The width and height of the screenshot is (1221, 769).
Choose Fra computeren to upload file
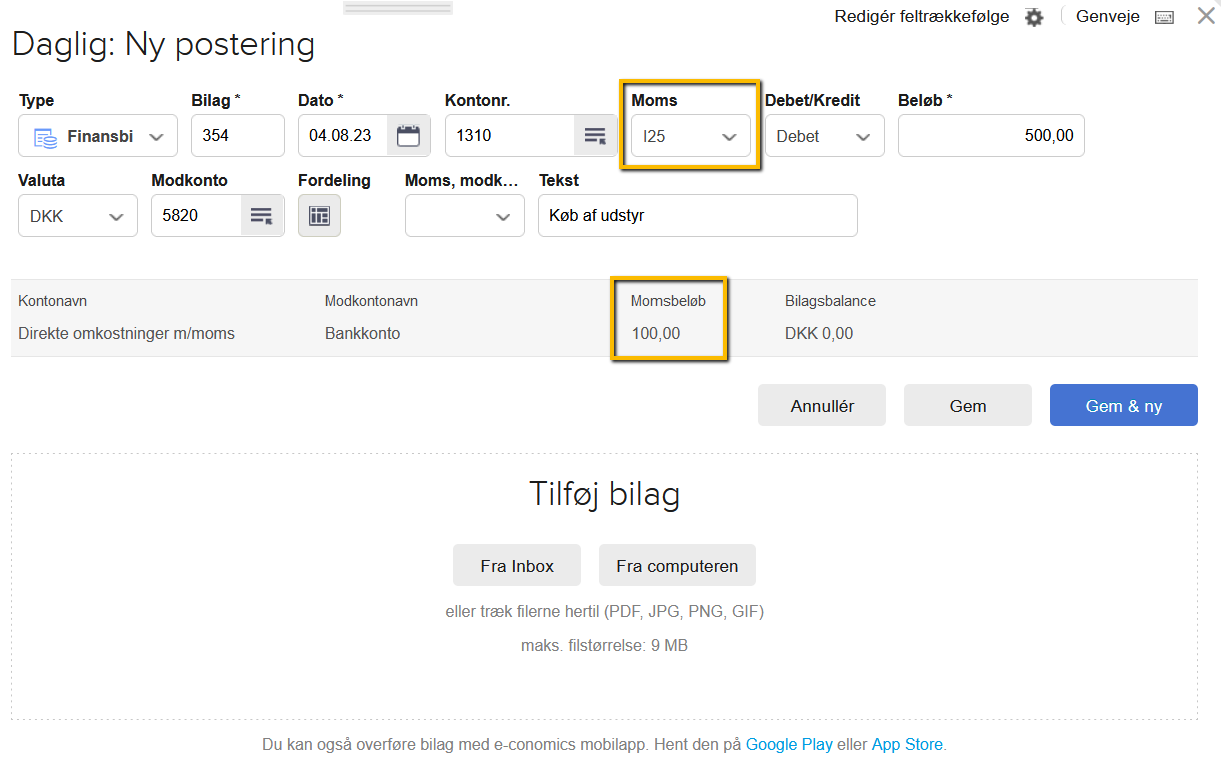click(677, 566)
